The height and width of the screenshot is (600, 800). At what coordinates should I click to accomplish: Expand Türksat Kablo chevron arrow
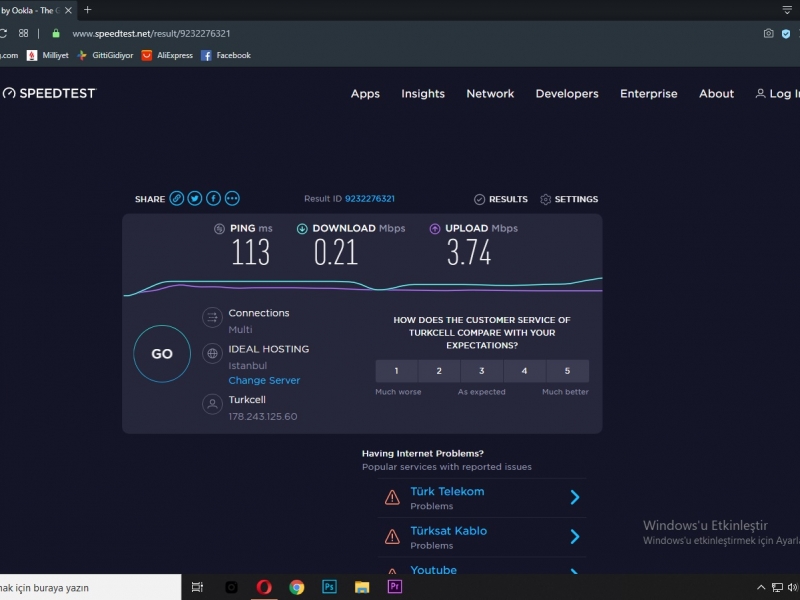coord(575,536)
